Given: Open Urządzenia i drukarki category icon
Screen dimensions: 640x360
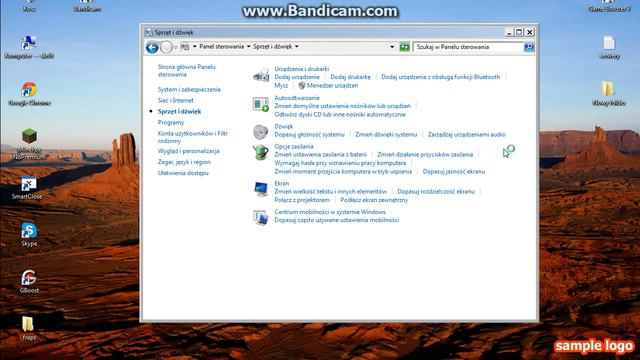Looking at the screenshot, I should tap(261, 75).
